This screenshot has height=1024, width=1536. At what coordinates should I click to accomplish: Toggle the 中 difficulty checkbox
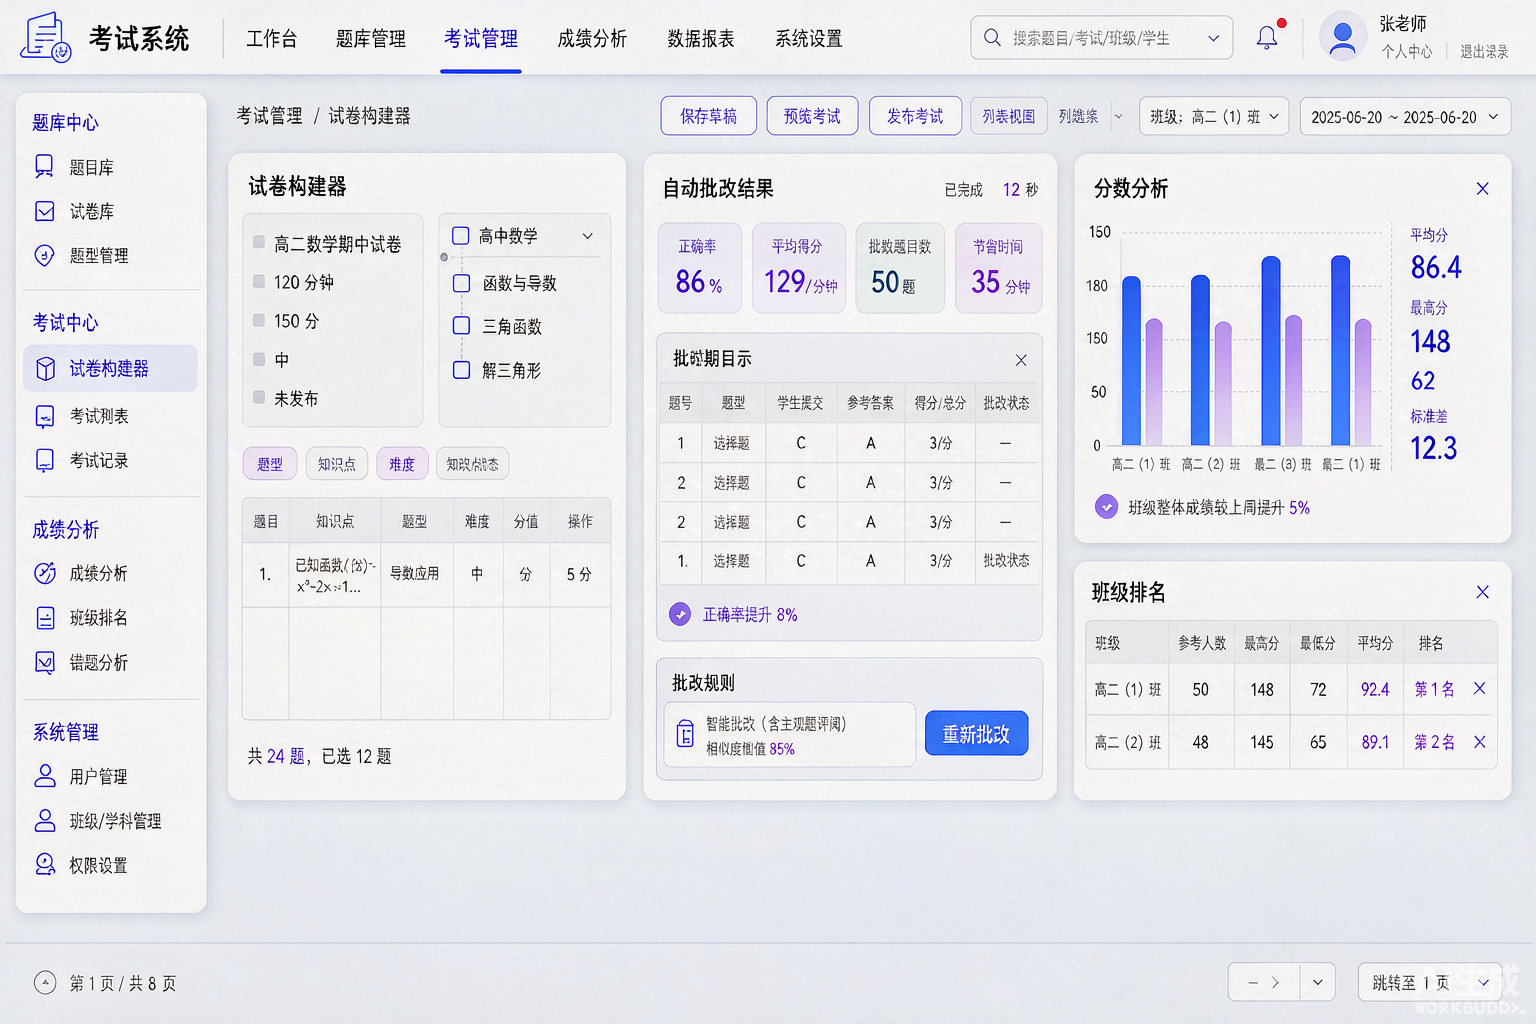pos(259,359)
